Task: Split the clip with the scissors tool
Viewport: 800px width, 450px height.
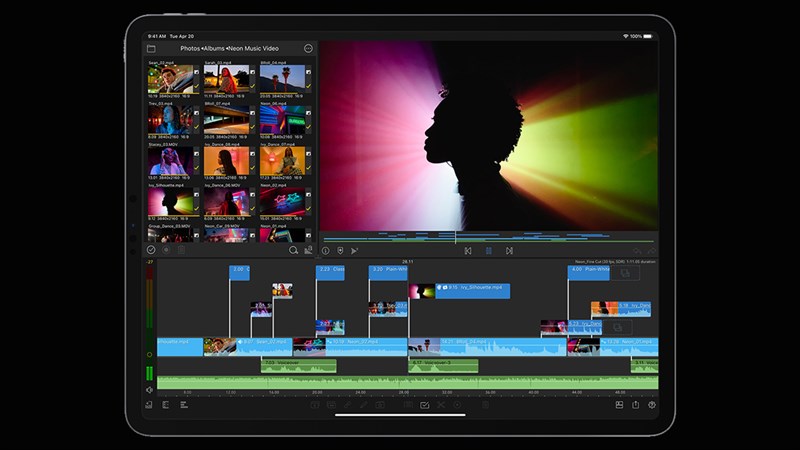Action: coord(441,405)
